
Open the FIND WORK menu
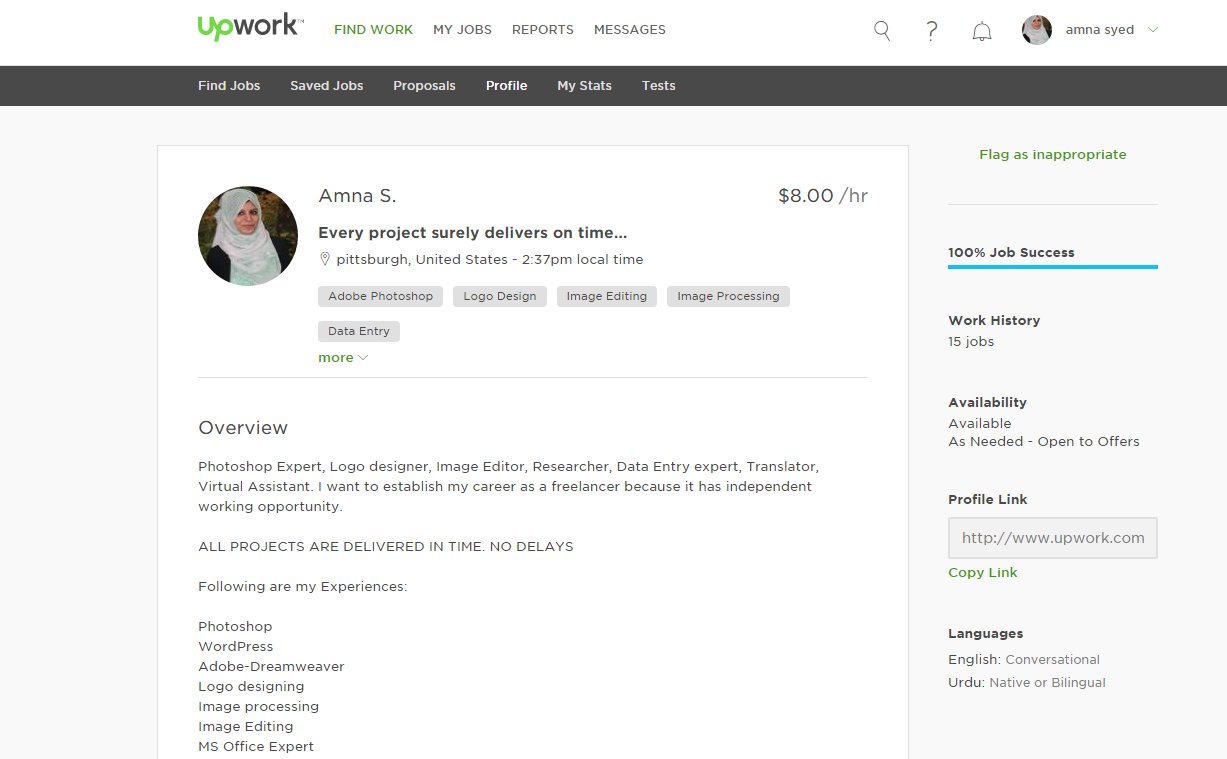[x=373, y=30]
